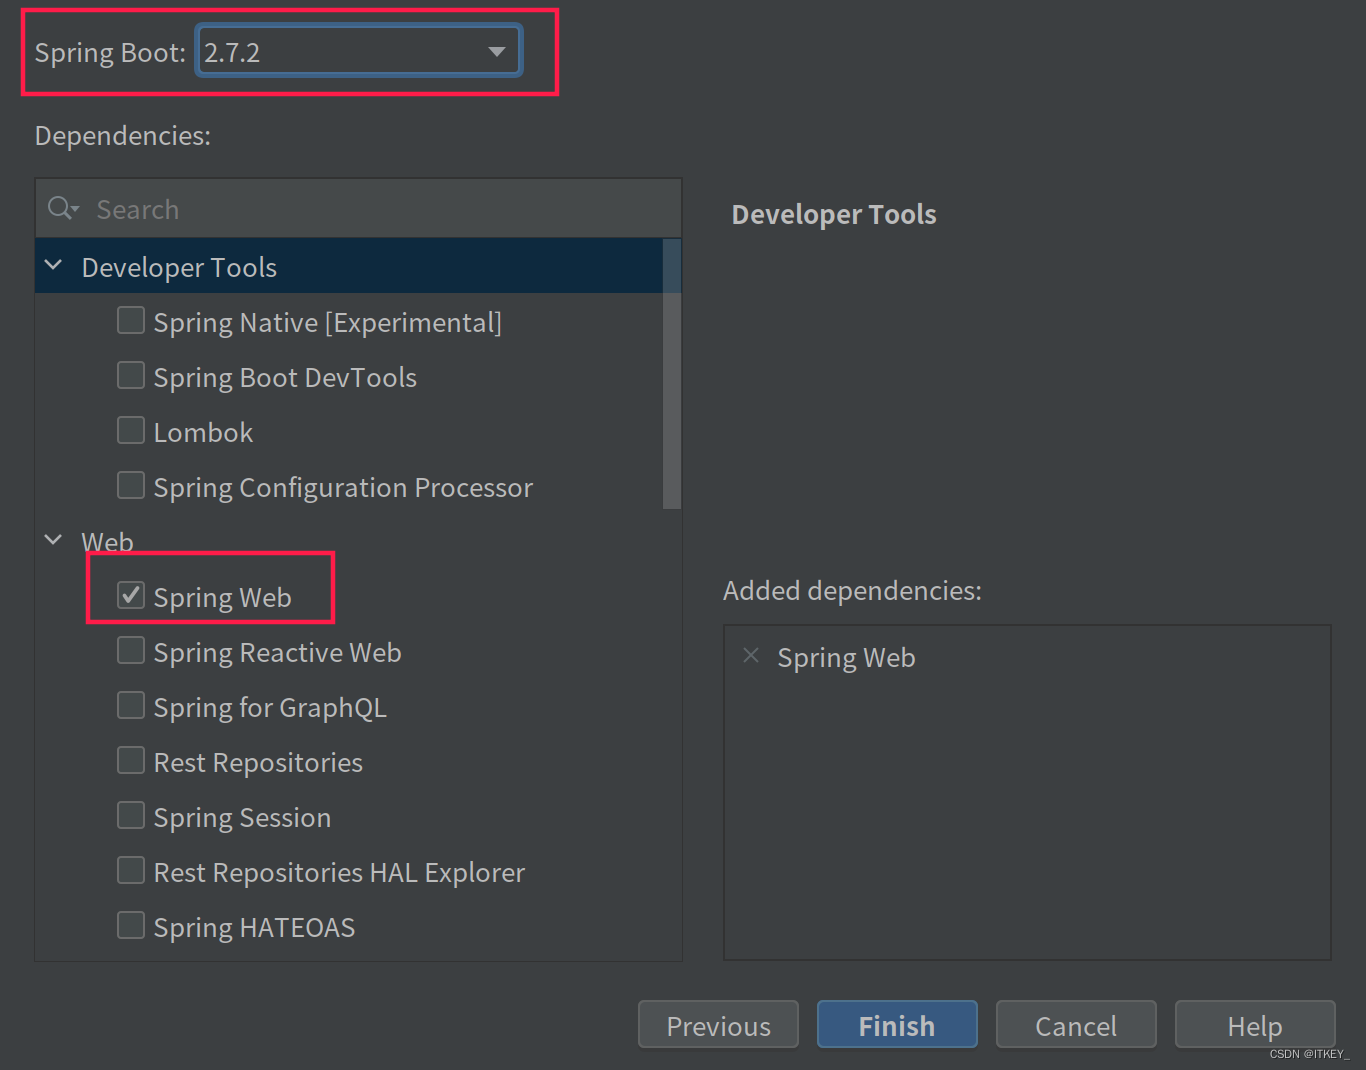Select Spring Web in added dependencies

tap(846, 658)
